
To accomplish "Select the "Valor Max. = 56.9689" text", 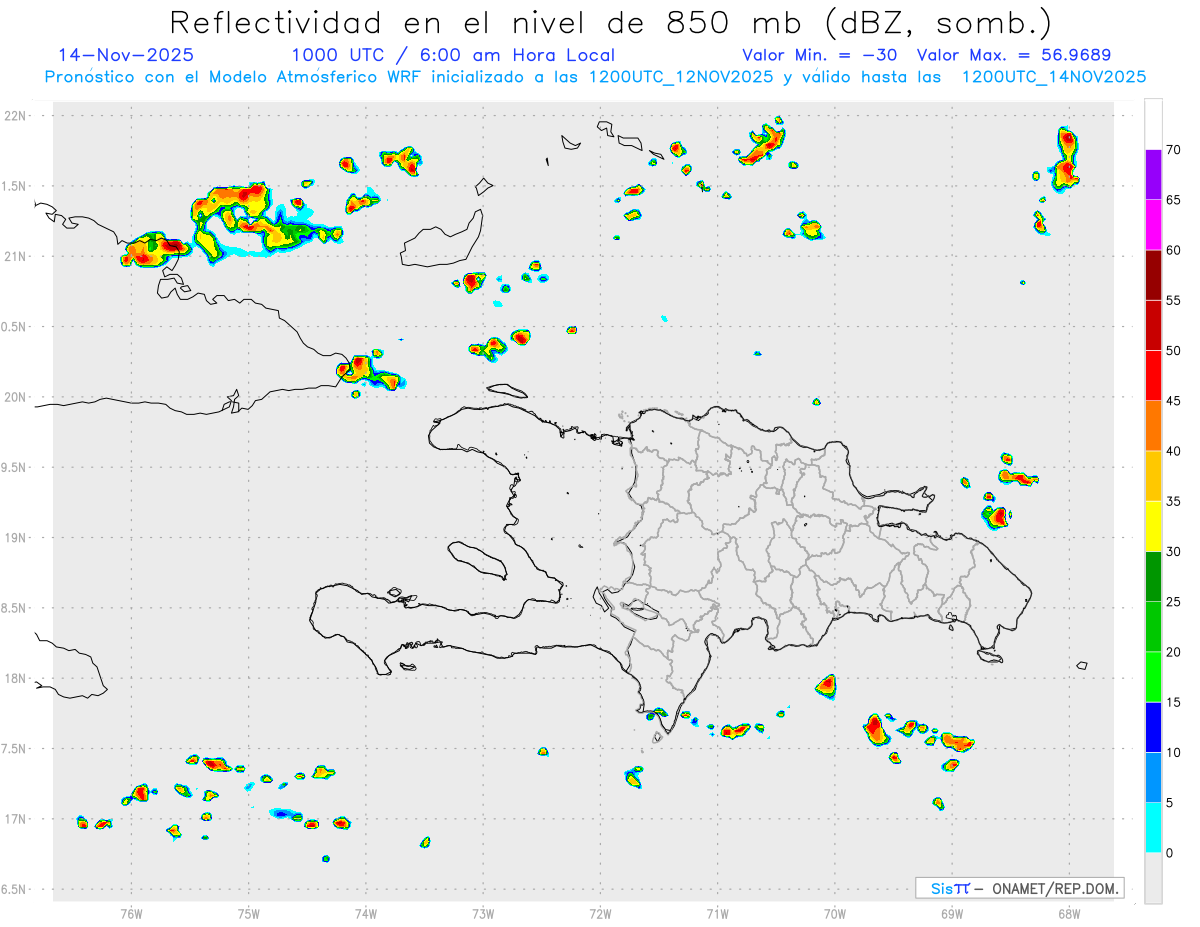I will [x=1013, y=55].
